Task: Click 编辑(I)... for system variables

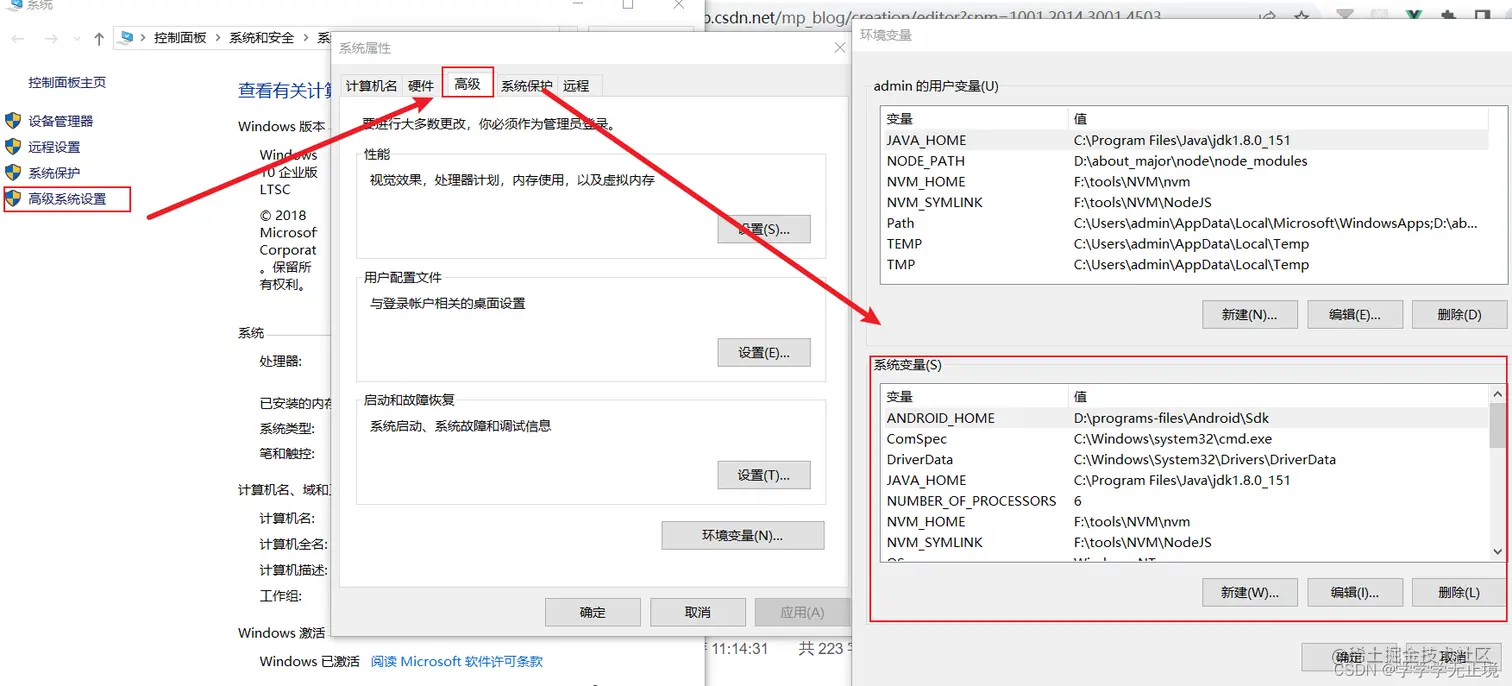Action: coord(1355,592)
